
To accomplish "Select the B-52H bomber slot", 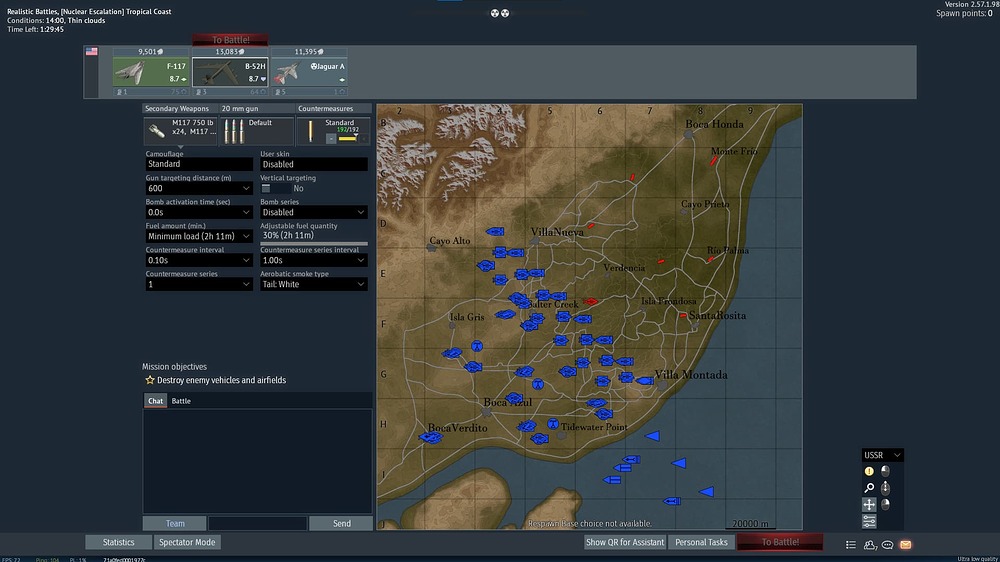I will click(230, 72).
